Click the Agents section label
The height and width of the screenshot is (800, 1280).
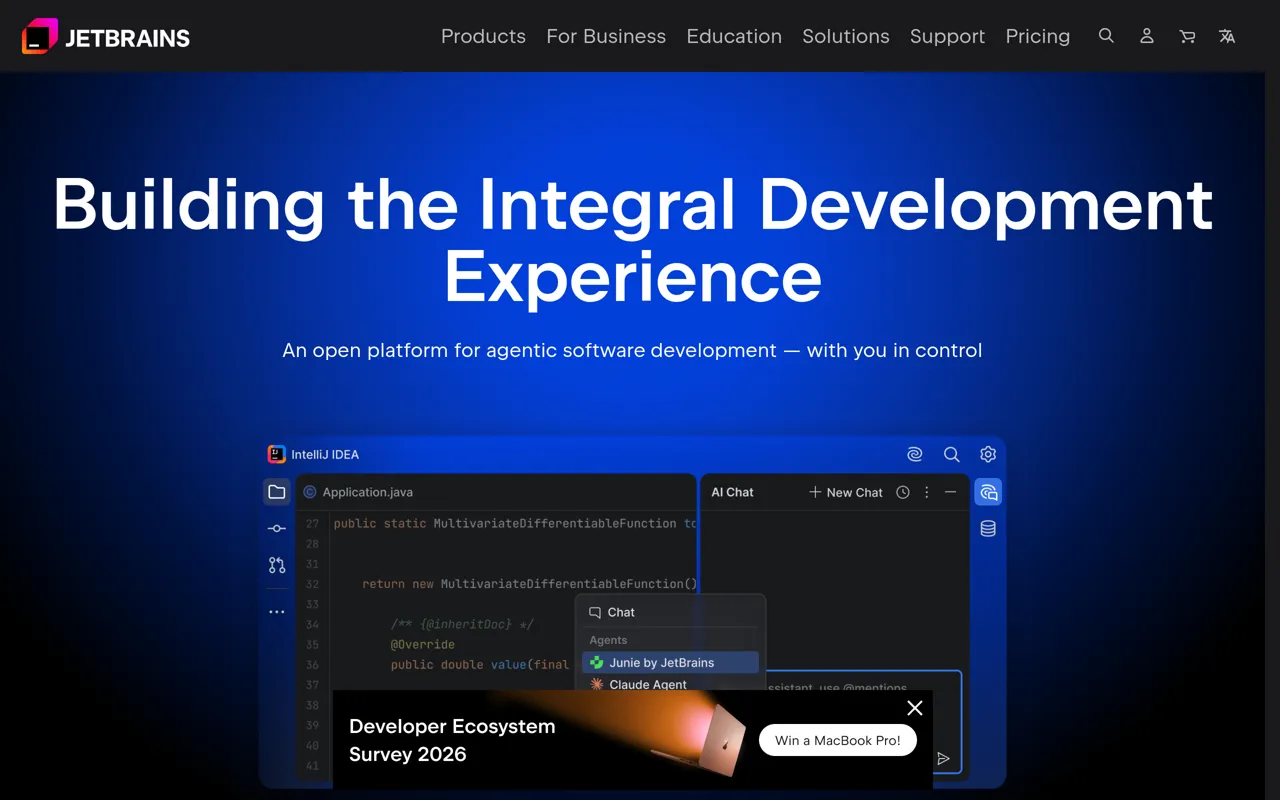pos(608,640)
